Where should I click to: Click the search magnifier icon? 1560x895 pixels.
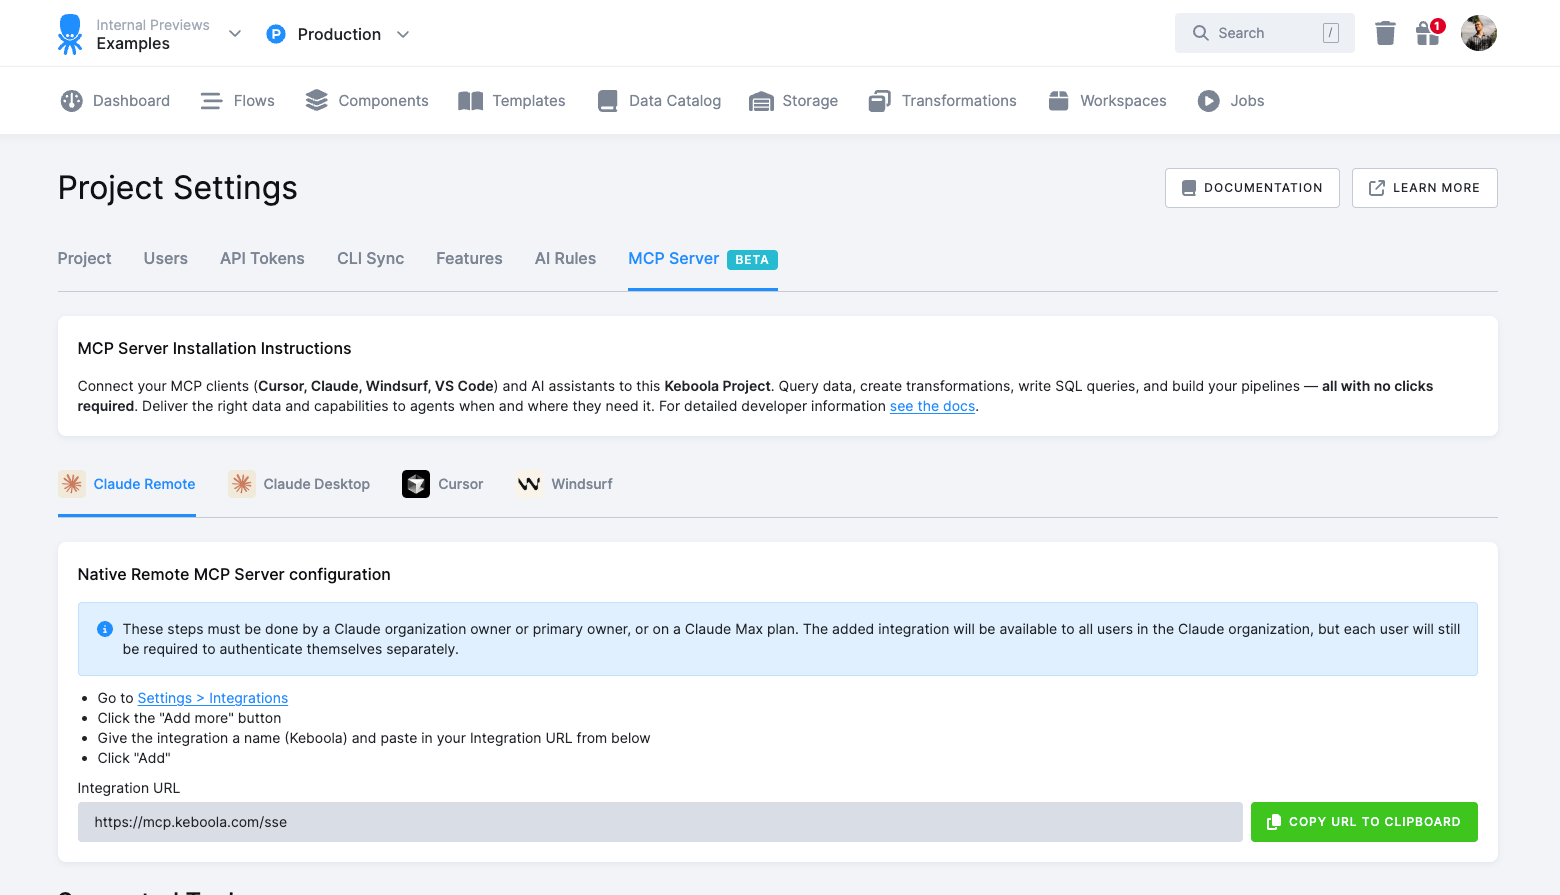pyautogui.click(x=1201, y=33)
